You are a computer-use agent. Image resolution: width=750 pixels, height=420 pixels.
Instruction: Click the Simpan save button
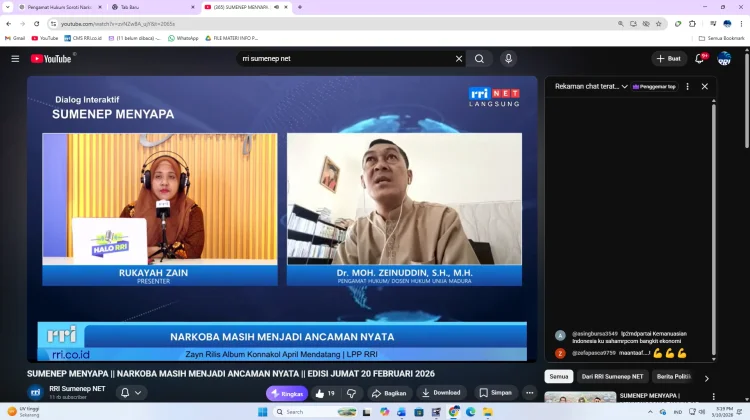[496, 393]
